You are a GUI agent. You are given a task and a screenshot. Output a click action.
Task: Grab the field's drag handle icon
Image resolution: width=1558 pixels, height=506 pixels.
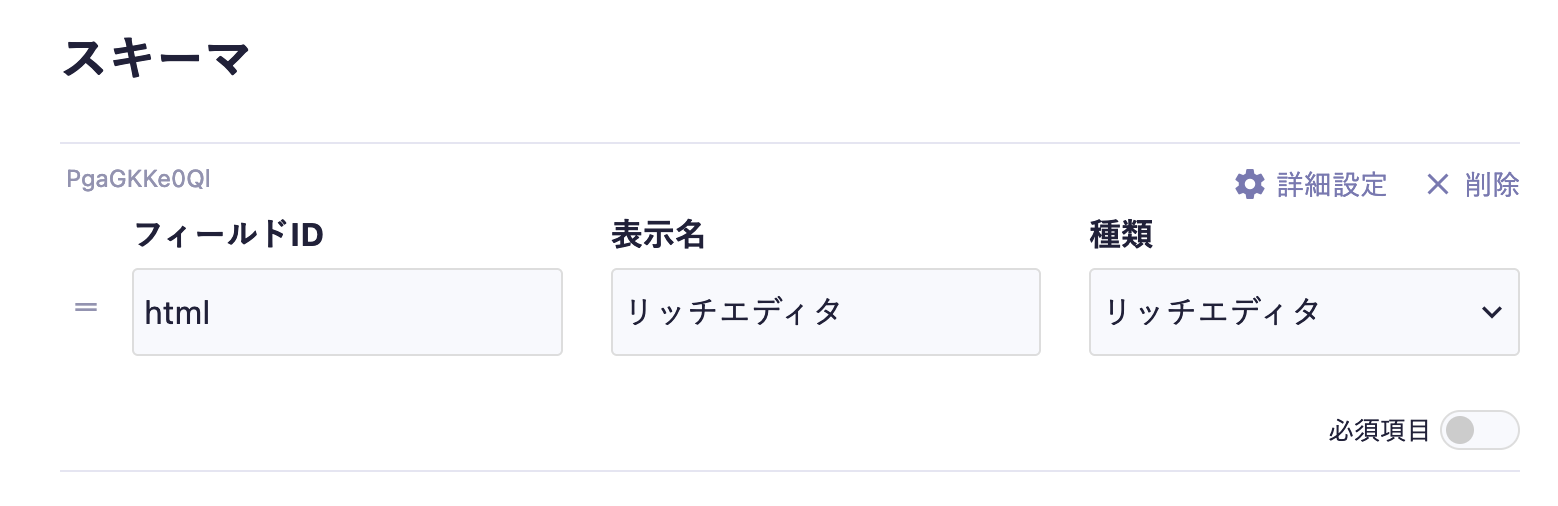point(86,308)
